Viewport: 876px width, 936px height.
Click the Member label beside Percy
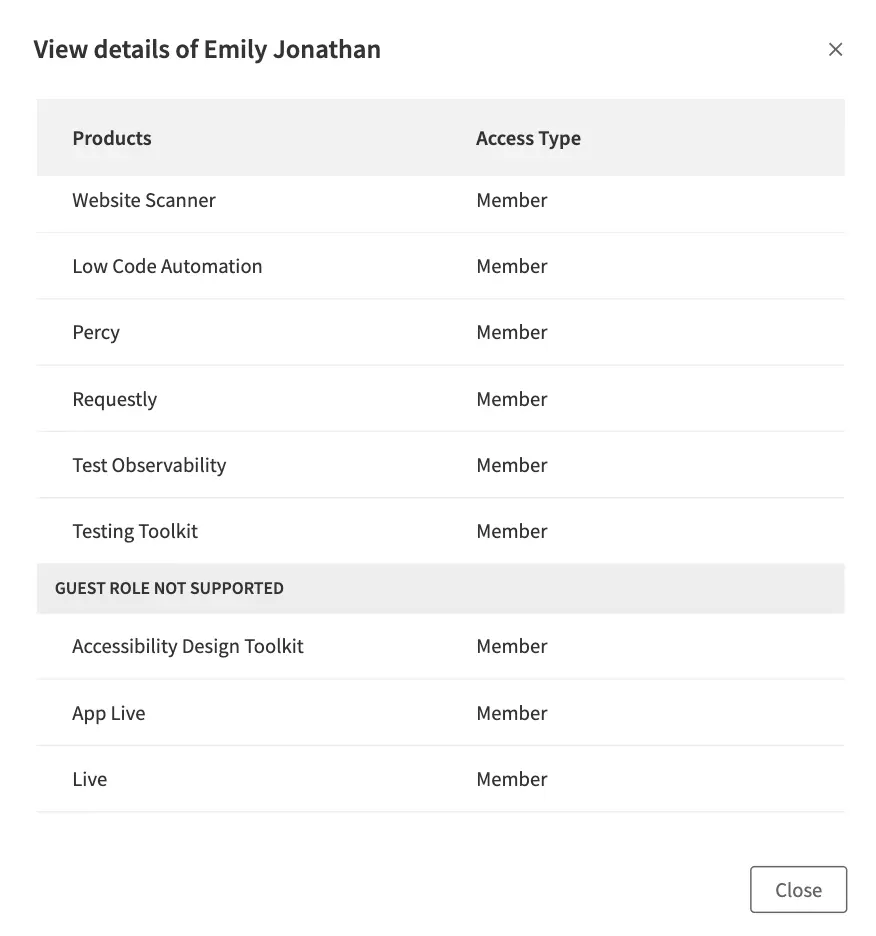(x=511, y=332)
